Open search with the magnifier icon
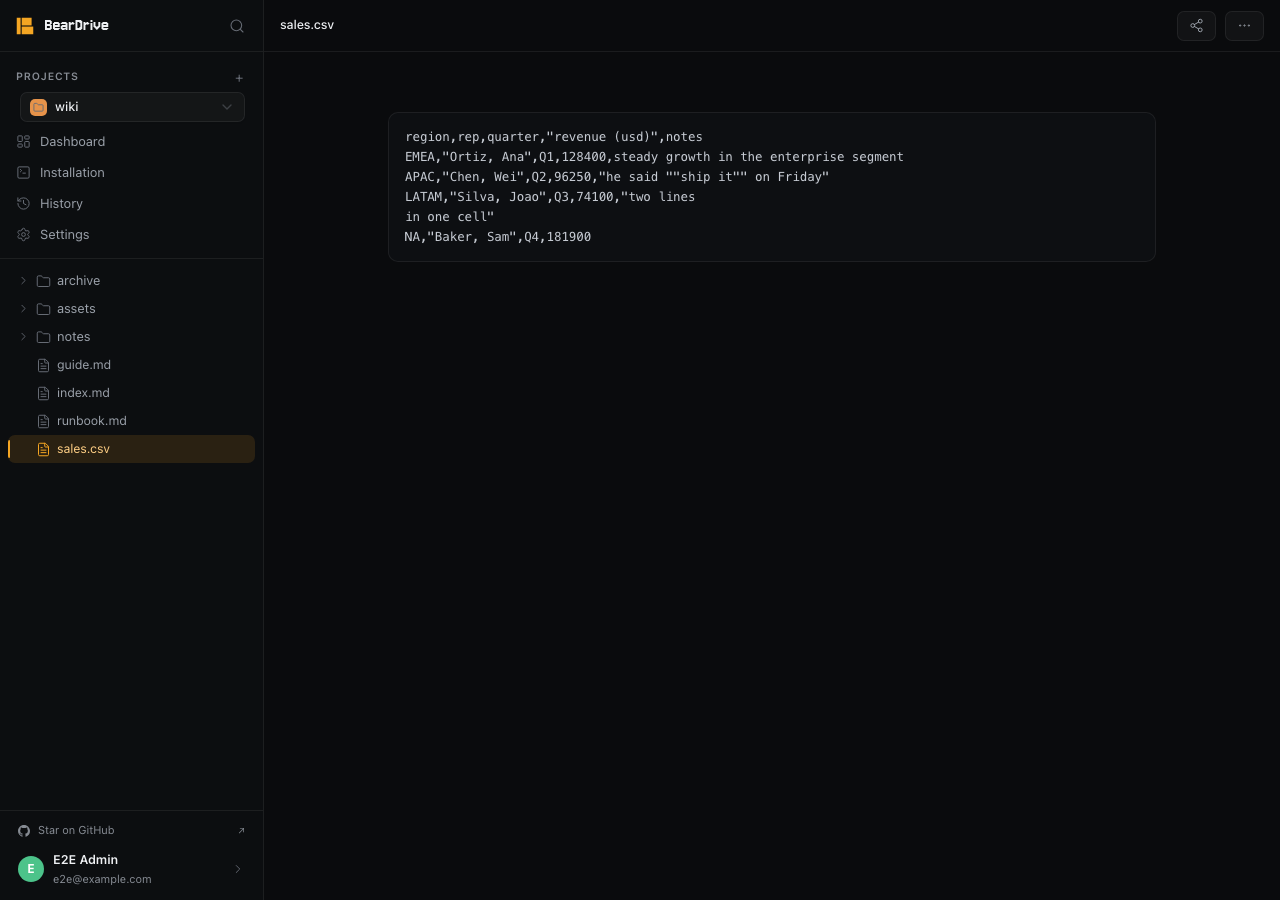This screenshot has height=900, width=1280. [x=237, y=26]
